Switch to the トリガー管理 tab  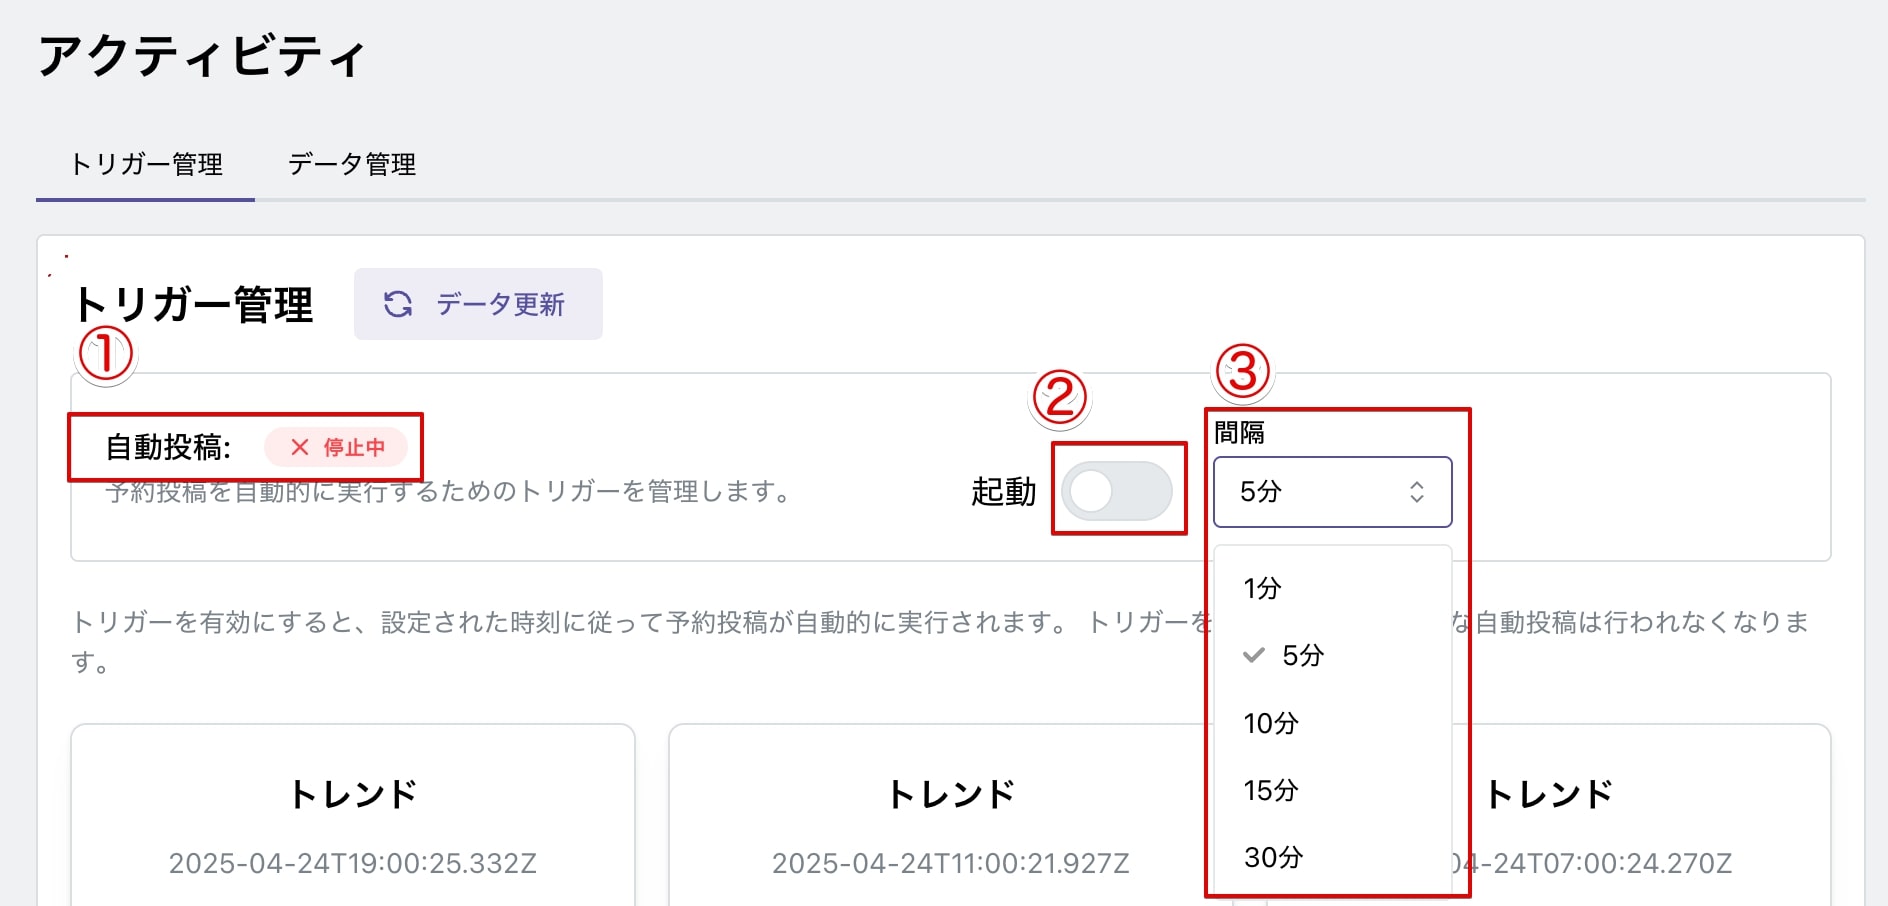click(x=146, y=164)
